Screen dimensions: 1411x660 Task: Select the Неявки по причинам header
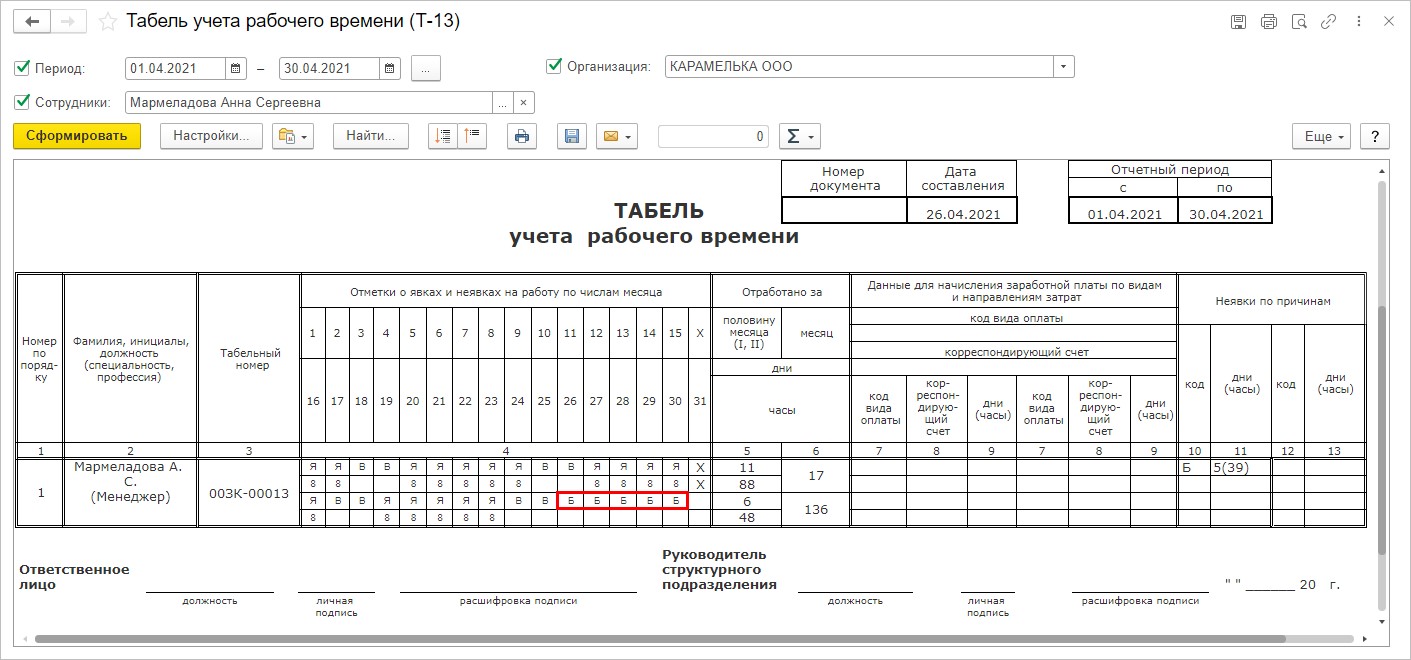1272,300
